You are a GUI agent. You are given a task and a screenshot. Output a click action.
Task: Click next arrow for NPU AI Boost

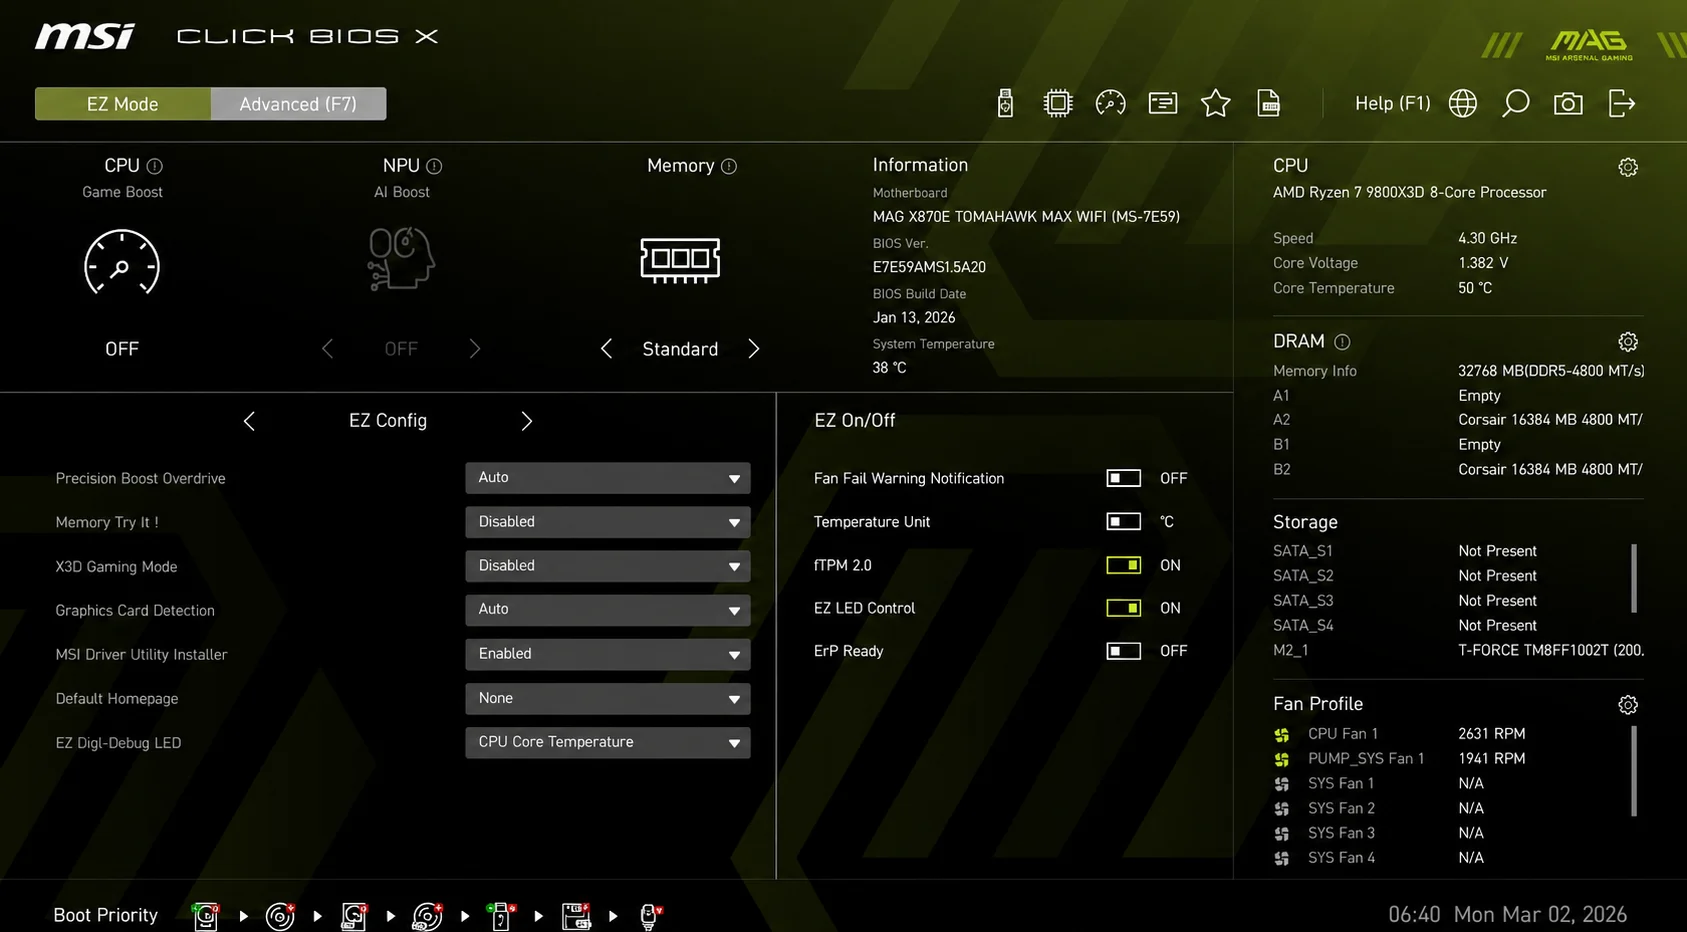coord(475,348)
